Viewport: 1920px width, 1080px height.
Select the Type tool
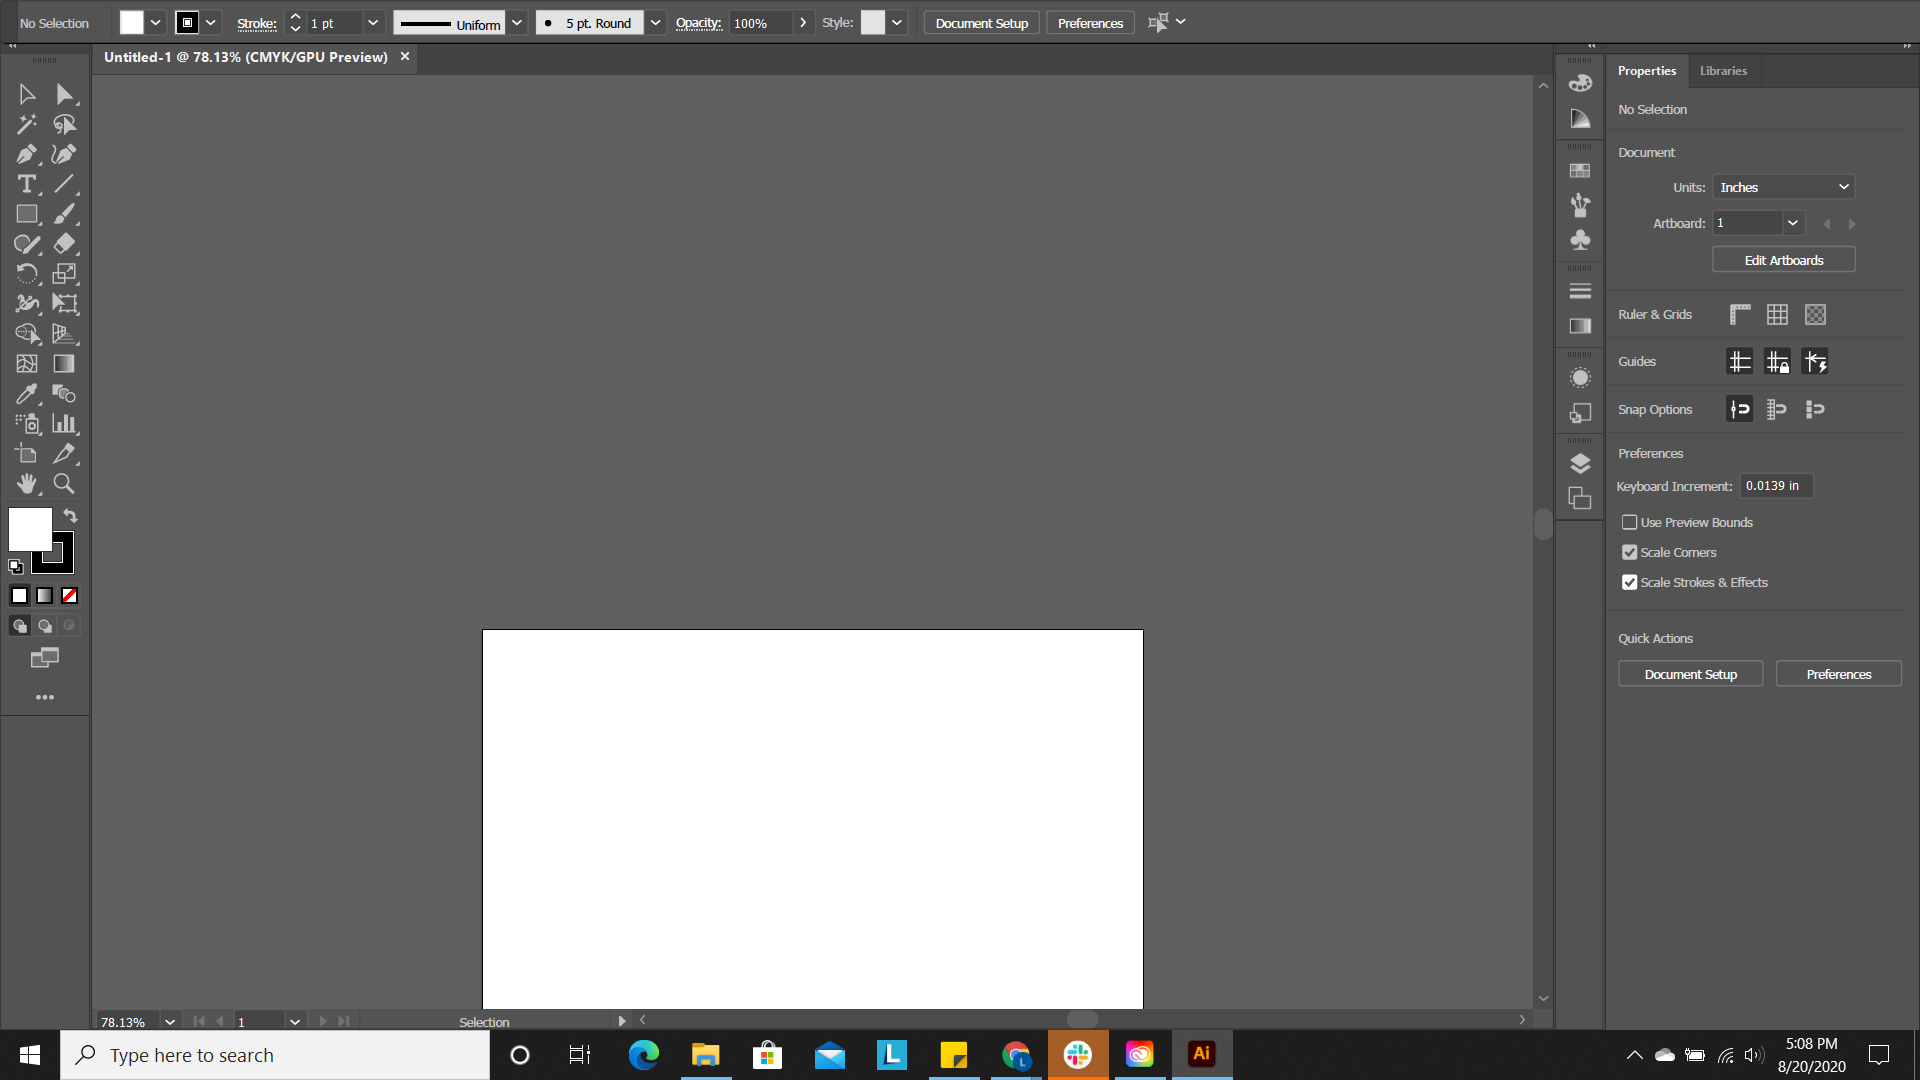26,184
